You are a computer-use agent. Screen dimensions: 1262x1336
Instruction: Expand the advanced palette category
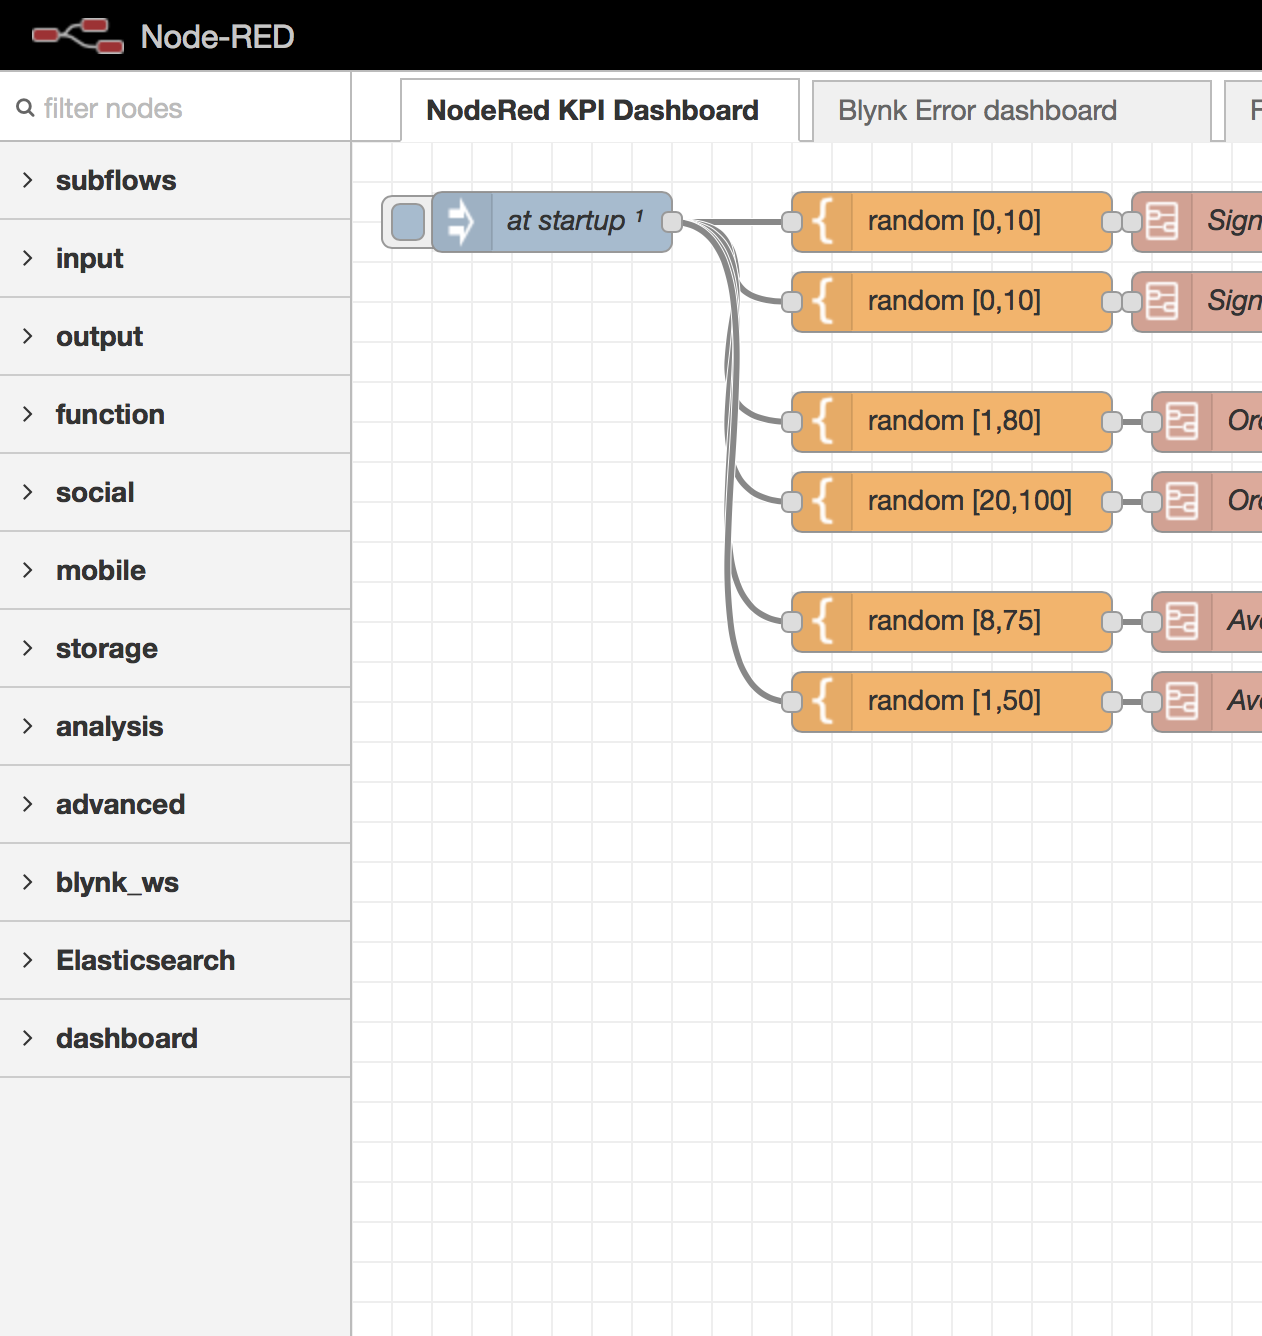point(175,805)
